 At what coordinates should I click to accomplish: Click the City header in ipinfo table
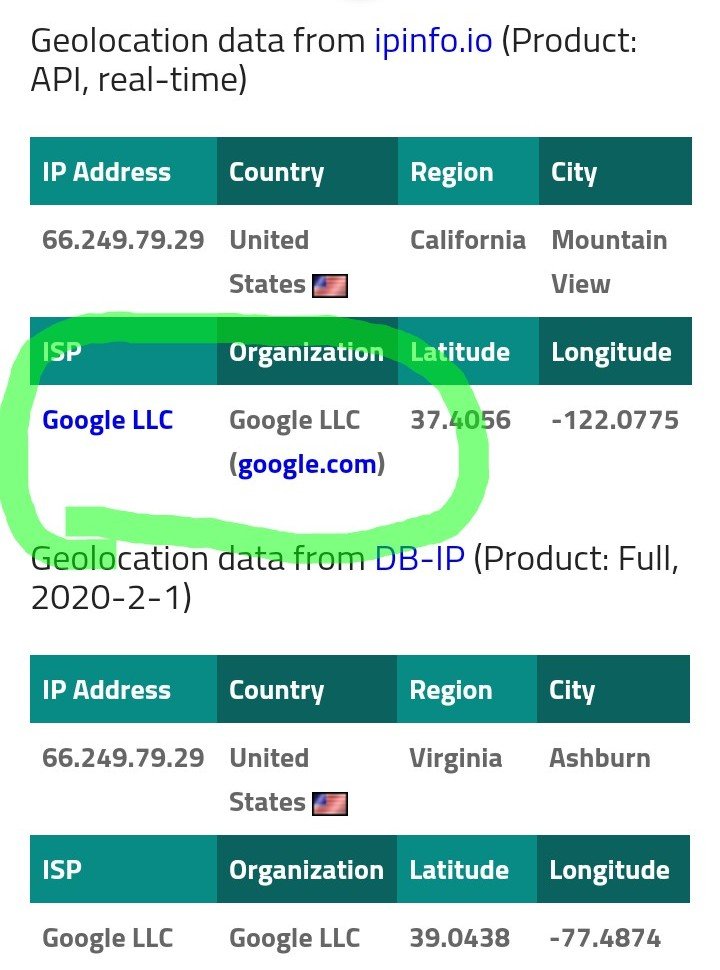pos(615,171)
